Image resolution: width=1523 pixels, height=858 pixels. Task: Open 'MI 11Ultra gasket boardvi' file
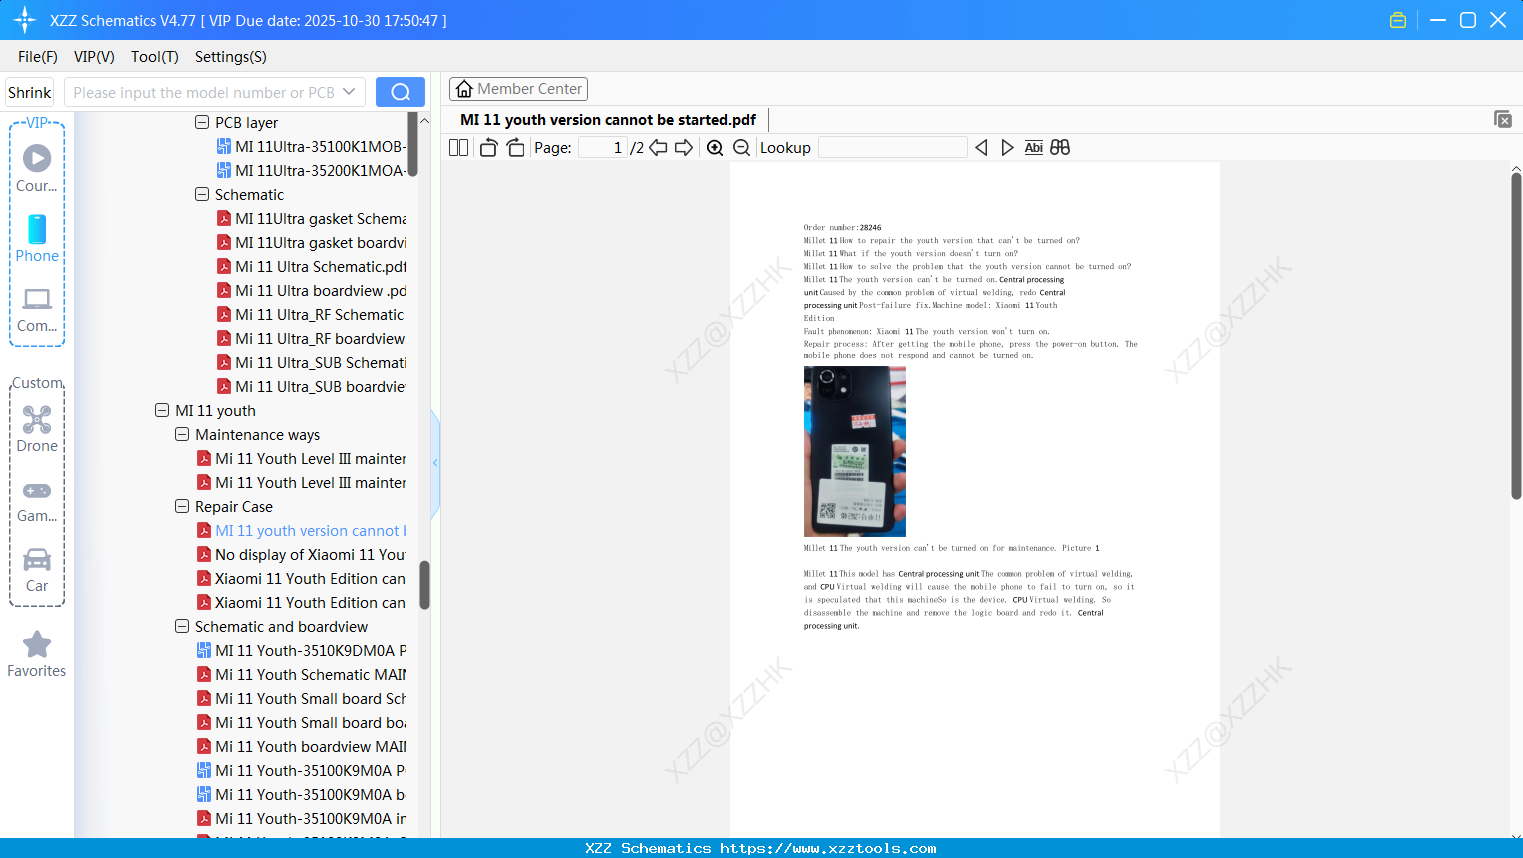[x=311, y=242]
